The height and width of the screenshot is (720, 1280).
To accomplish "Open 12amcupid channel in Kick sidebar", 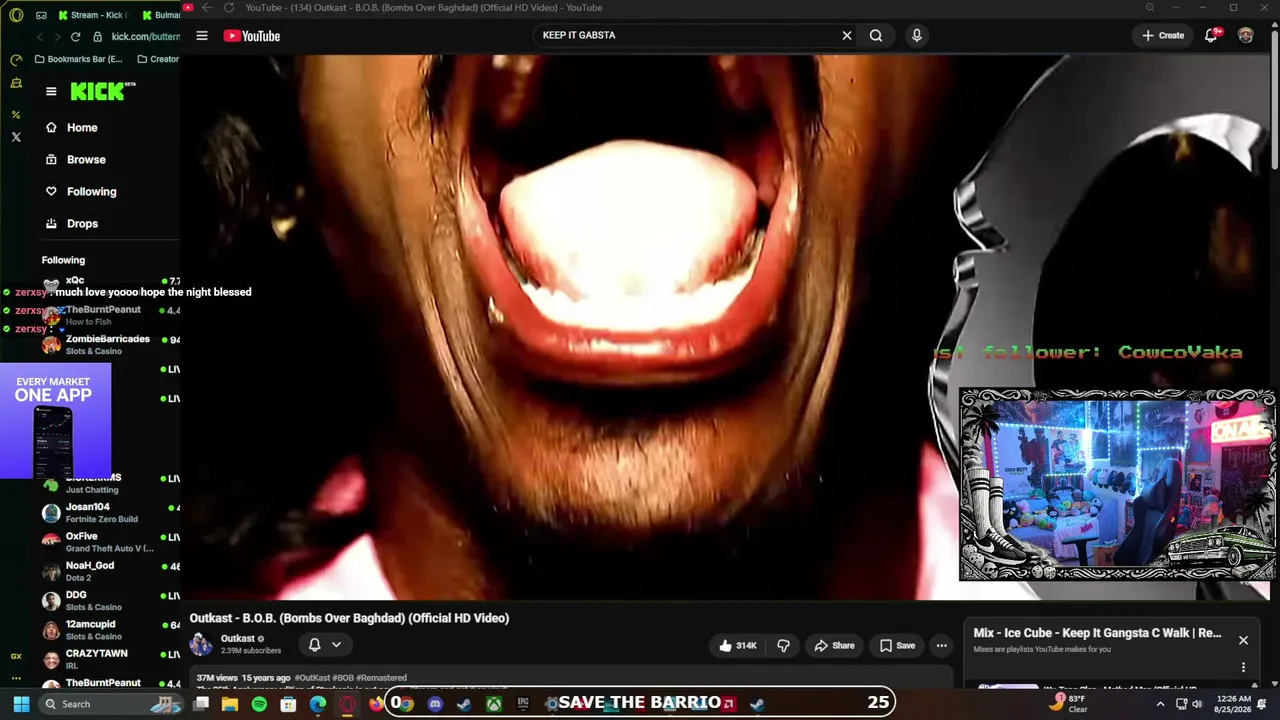I will click(110, 630).
